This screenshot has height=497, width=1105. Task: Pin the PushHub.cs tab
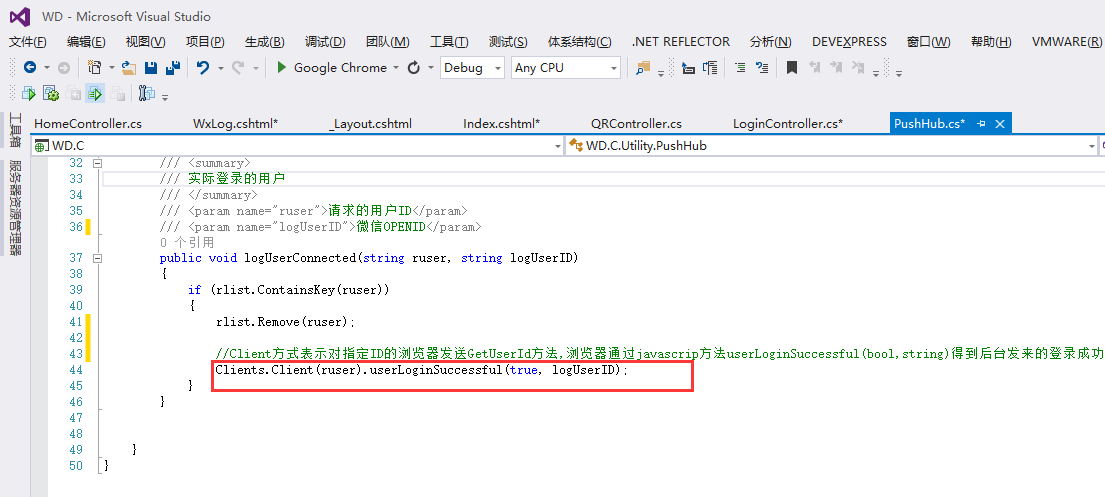(x=982, y=123)
